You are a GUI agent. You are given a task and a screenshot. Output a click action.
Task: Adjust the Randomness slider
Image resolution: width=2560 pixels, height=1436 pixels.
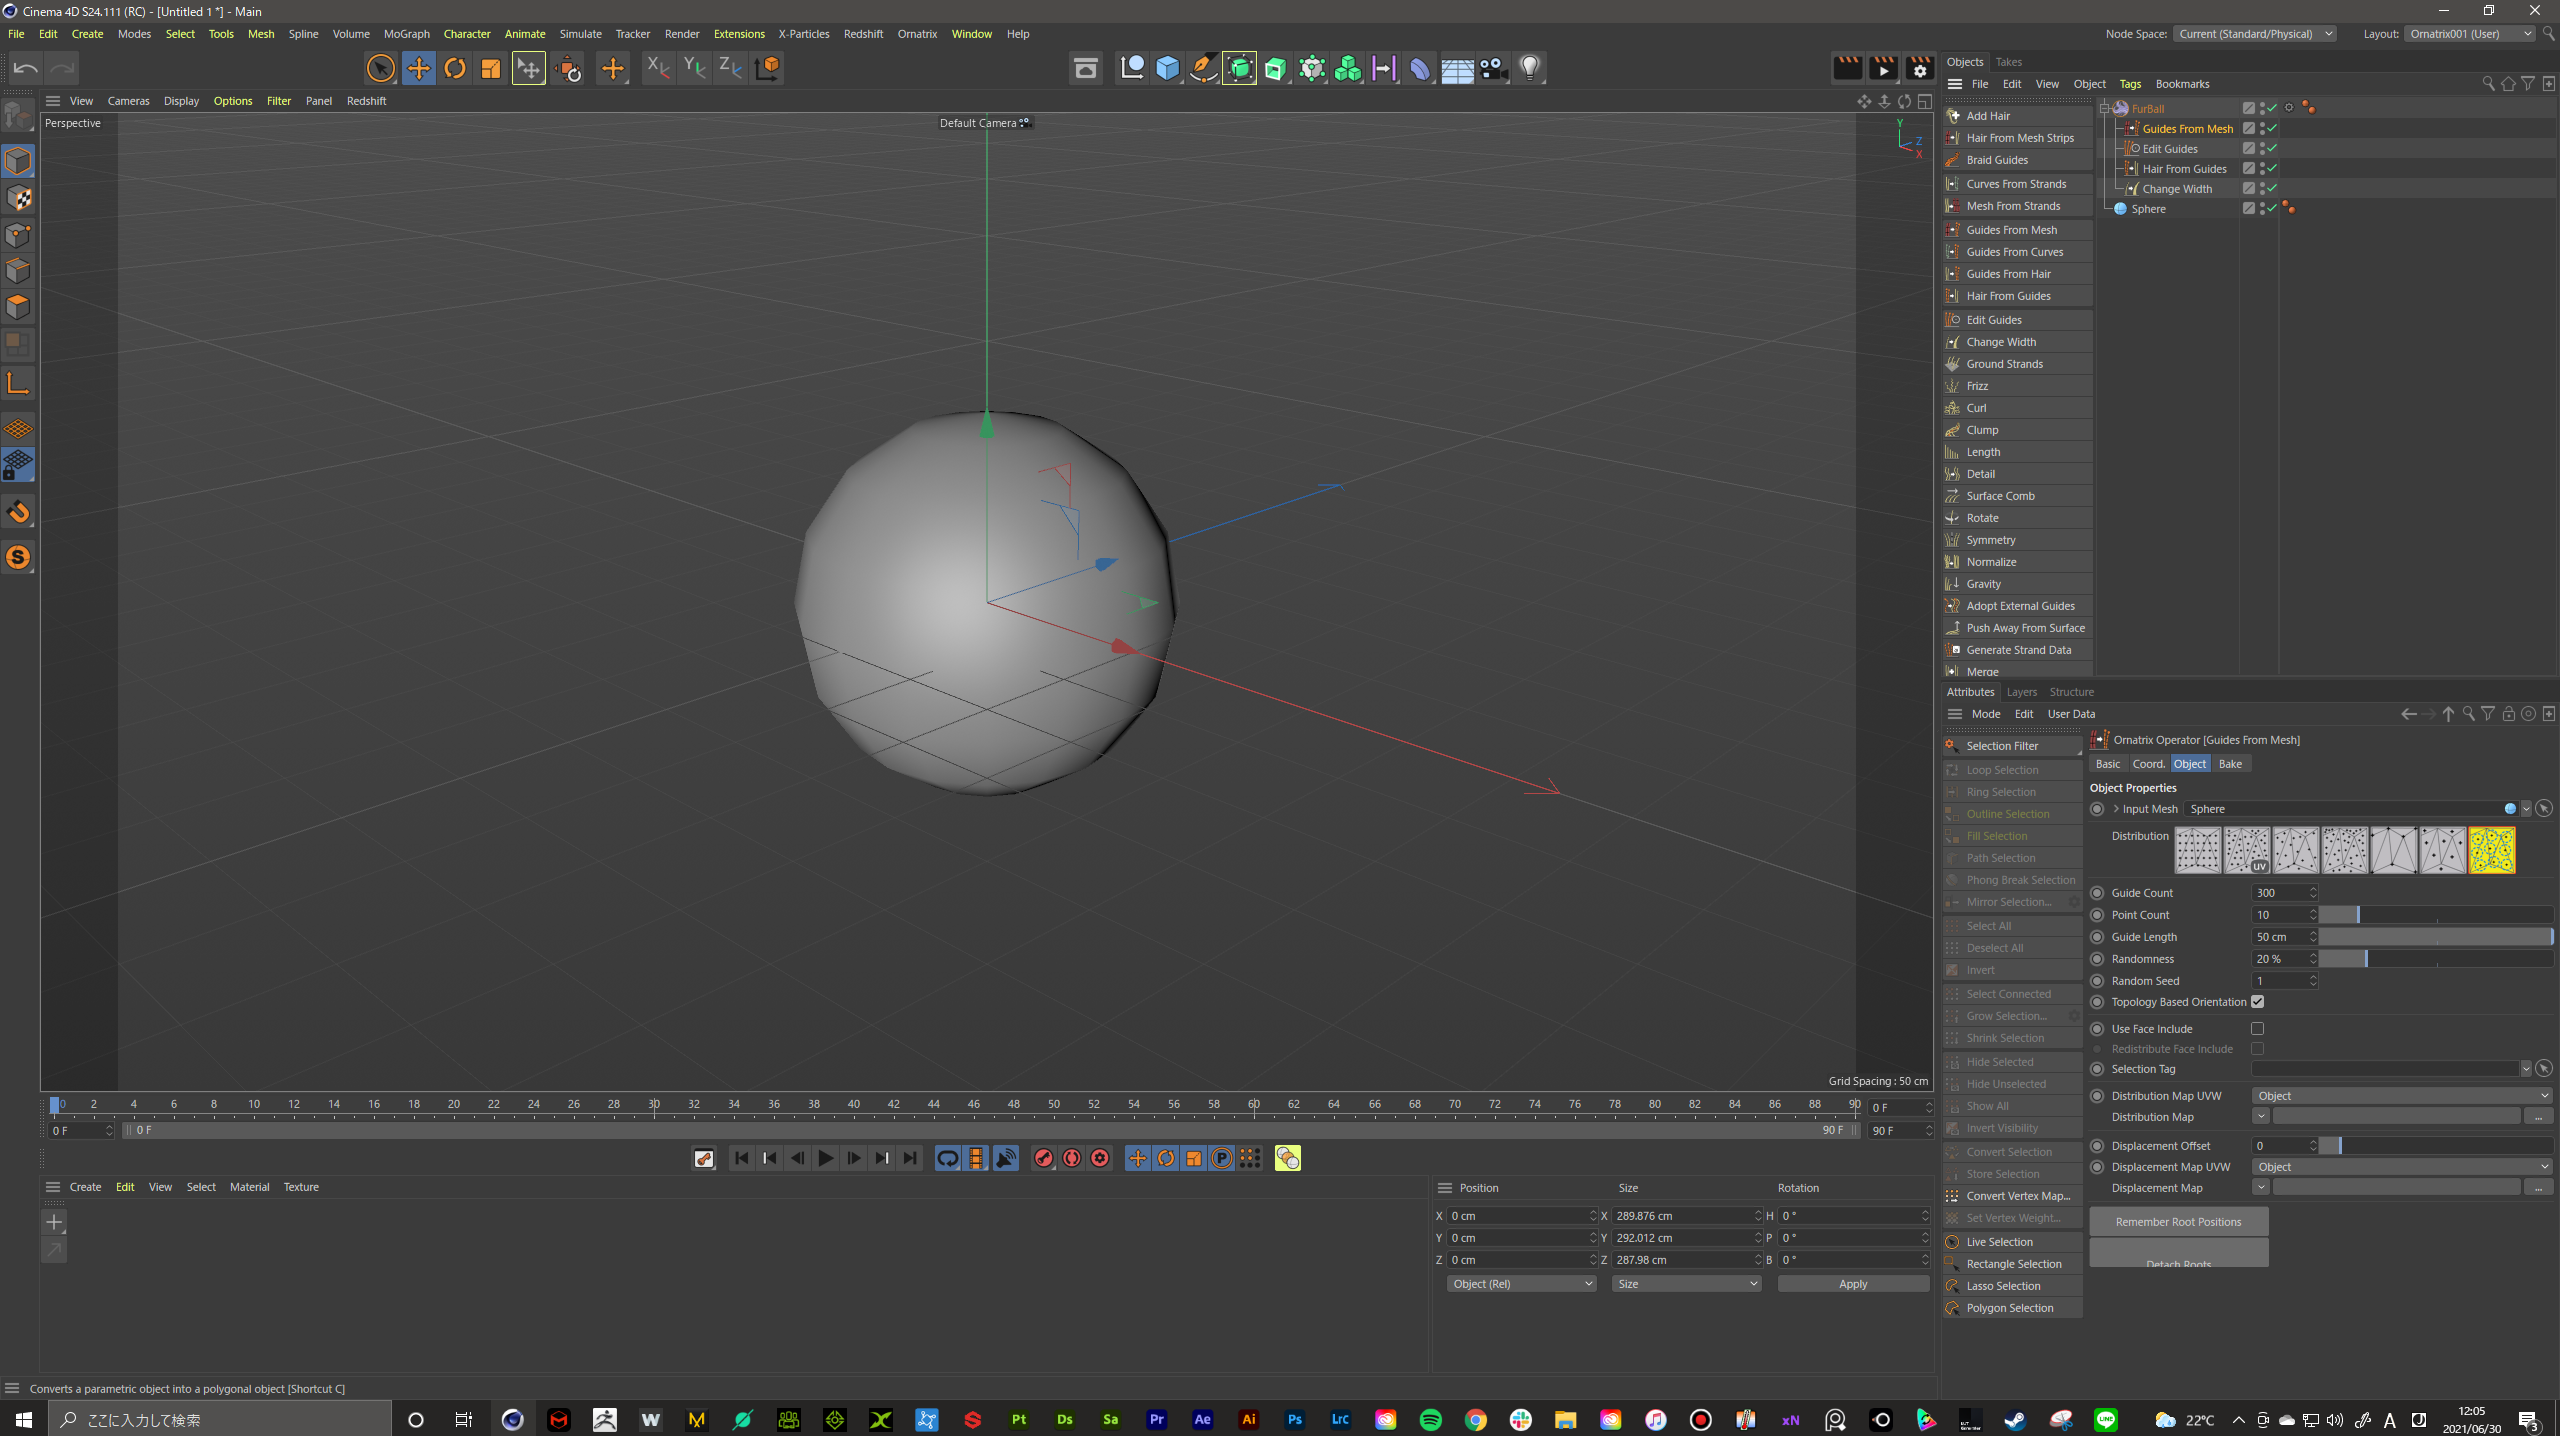pyautogui.click(x=2365, y=959)
